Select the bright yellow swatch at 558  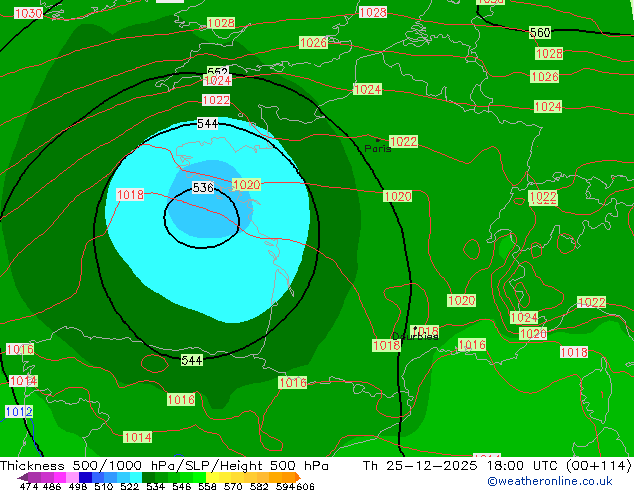click(x=212, y=477)
